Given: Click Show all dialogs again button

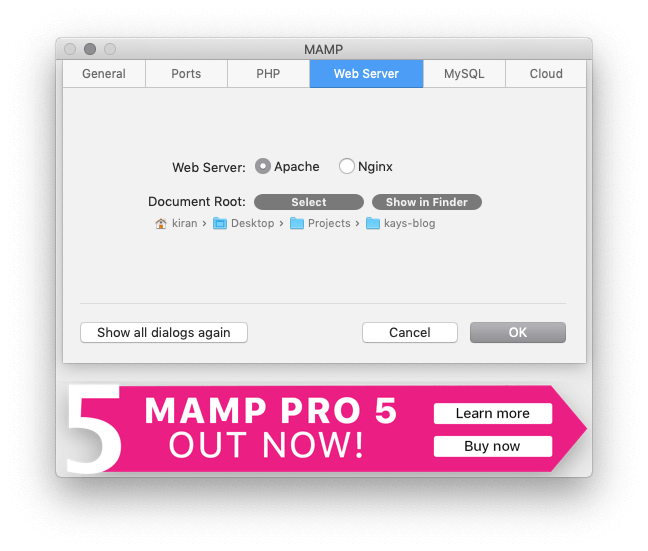Looking at the screenshot, I should click(164, 333).
